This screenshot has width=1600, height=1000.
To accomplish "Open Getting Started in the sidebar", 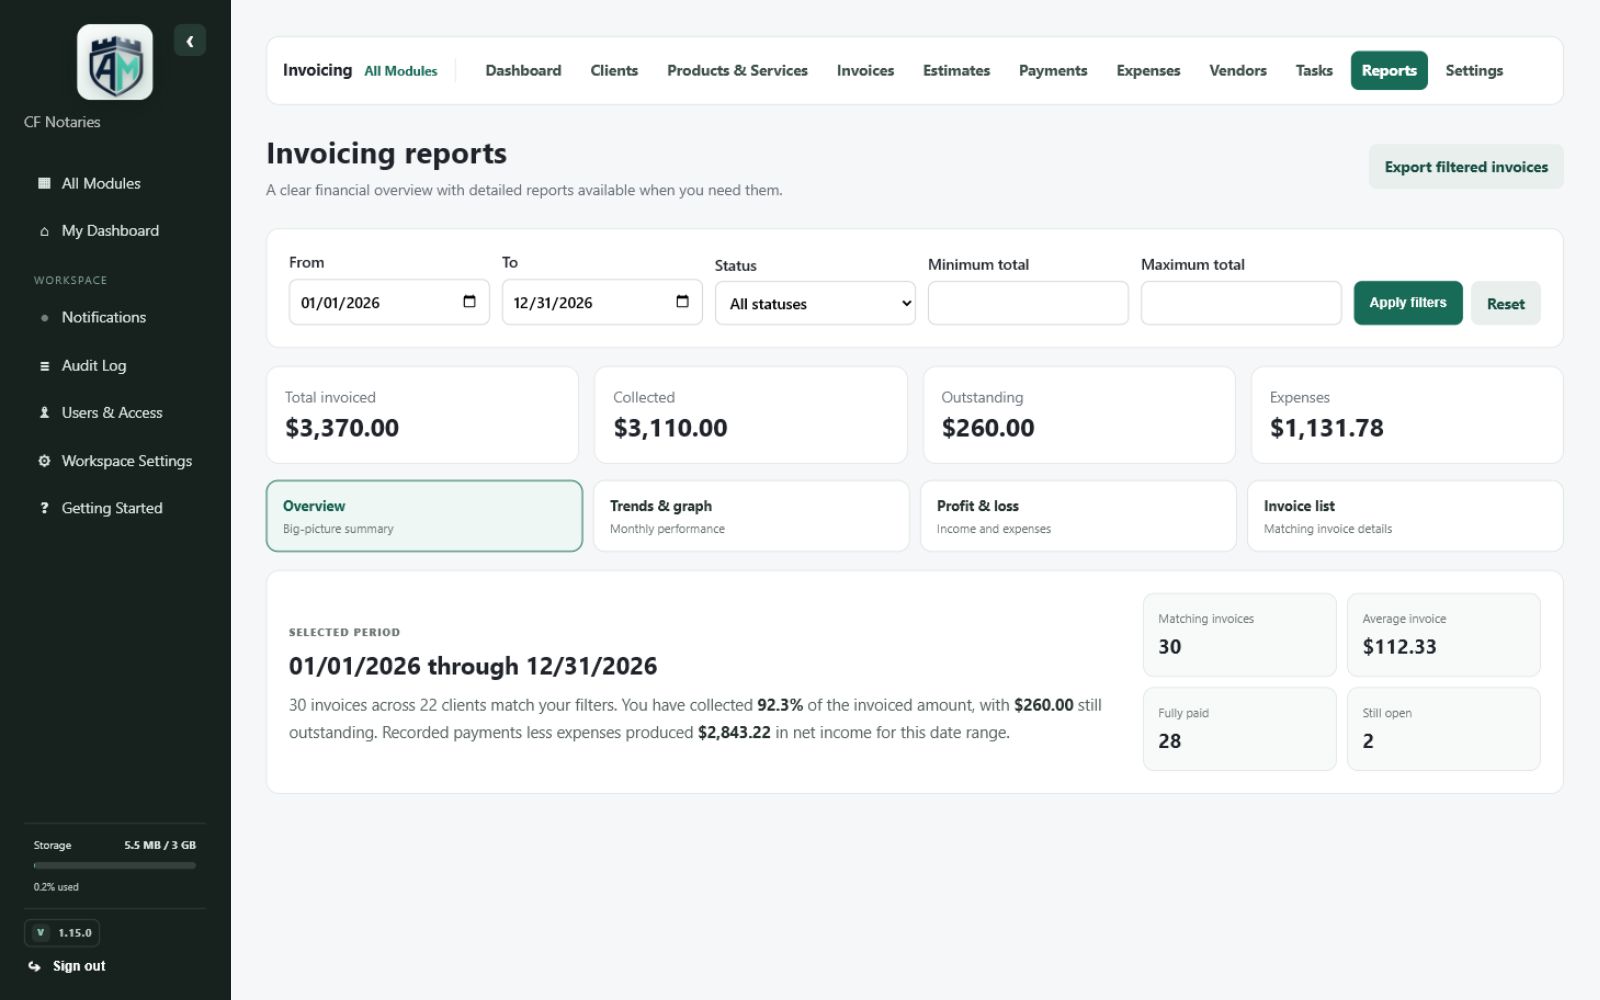I will pyautogui.click(x=115, y=508).
